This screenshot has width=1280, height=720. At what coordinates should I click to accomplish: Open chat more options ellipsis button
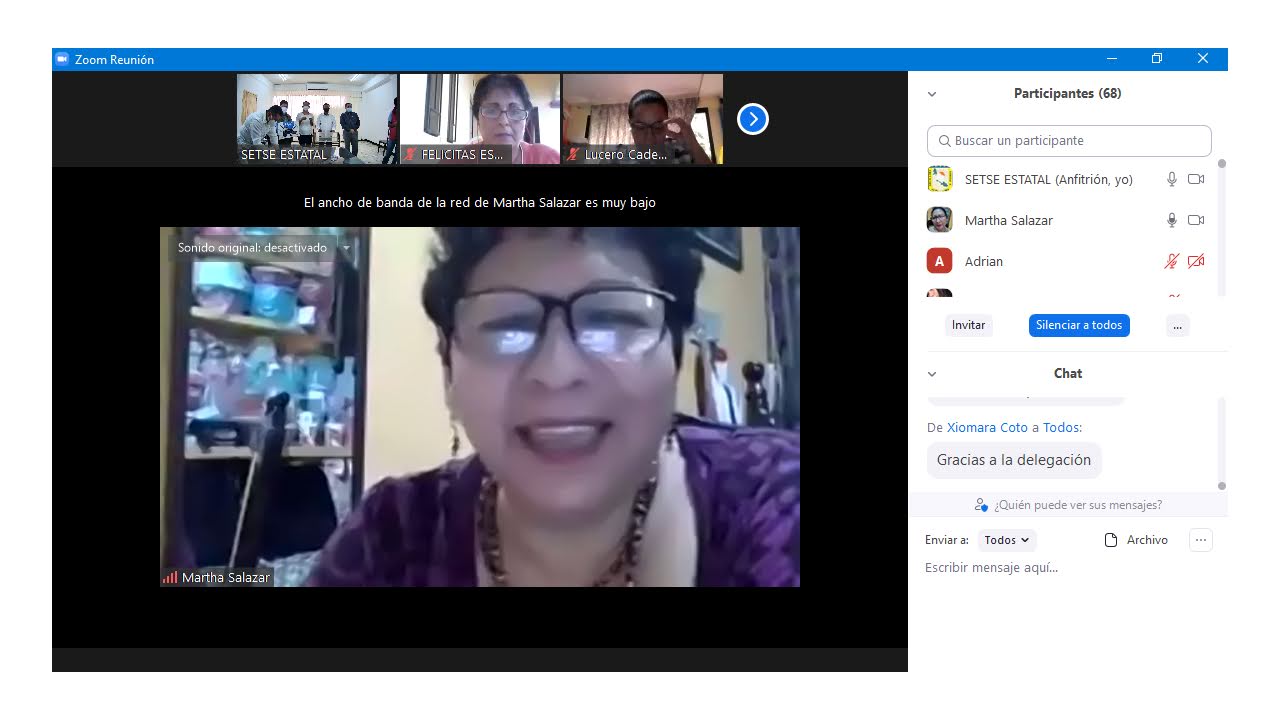pos(1201,540)
